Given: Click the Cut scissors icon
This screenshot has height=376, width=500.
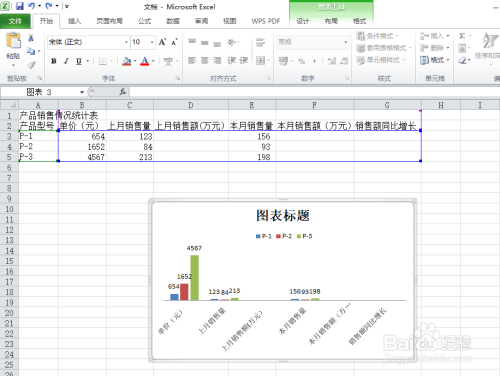Looking at the screenshot, I should 31,38.
